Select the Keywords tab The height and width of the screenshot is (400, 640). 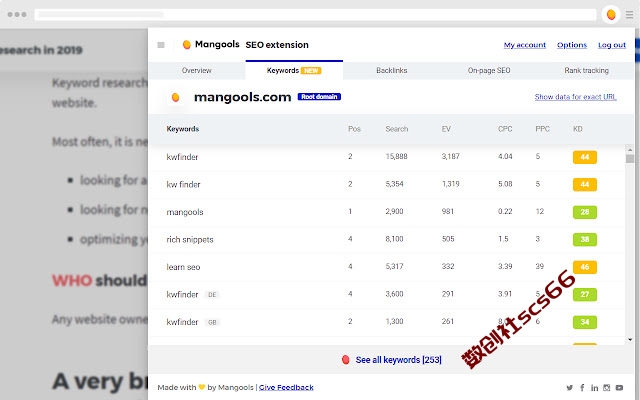pos(294,70)
